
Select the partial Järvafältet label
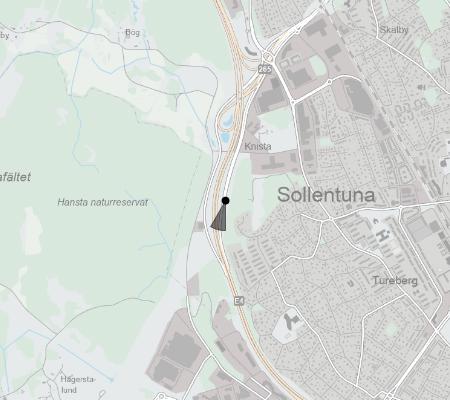click(x=15, y=177)
